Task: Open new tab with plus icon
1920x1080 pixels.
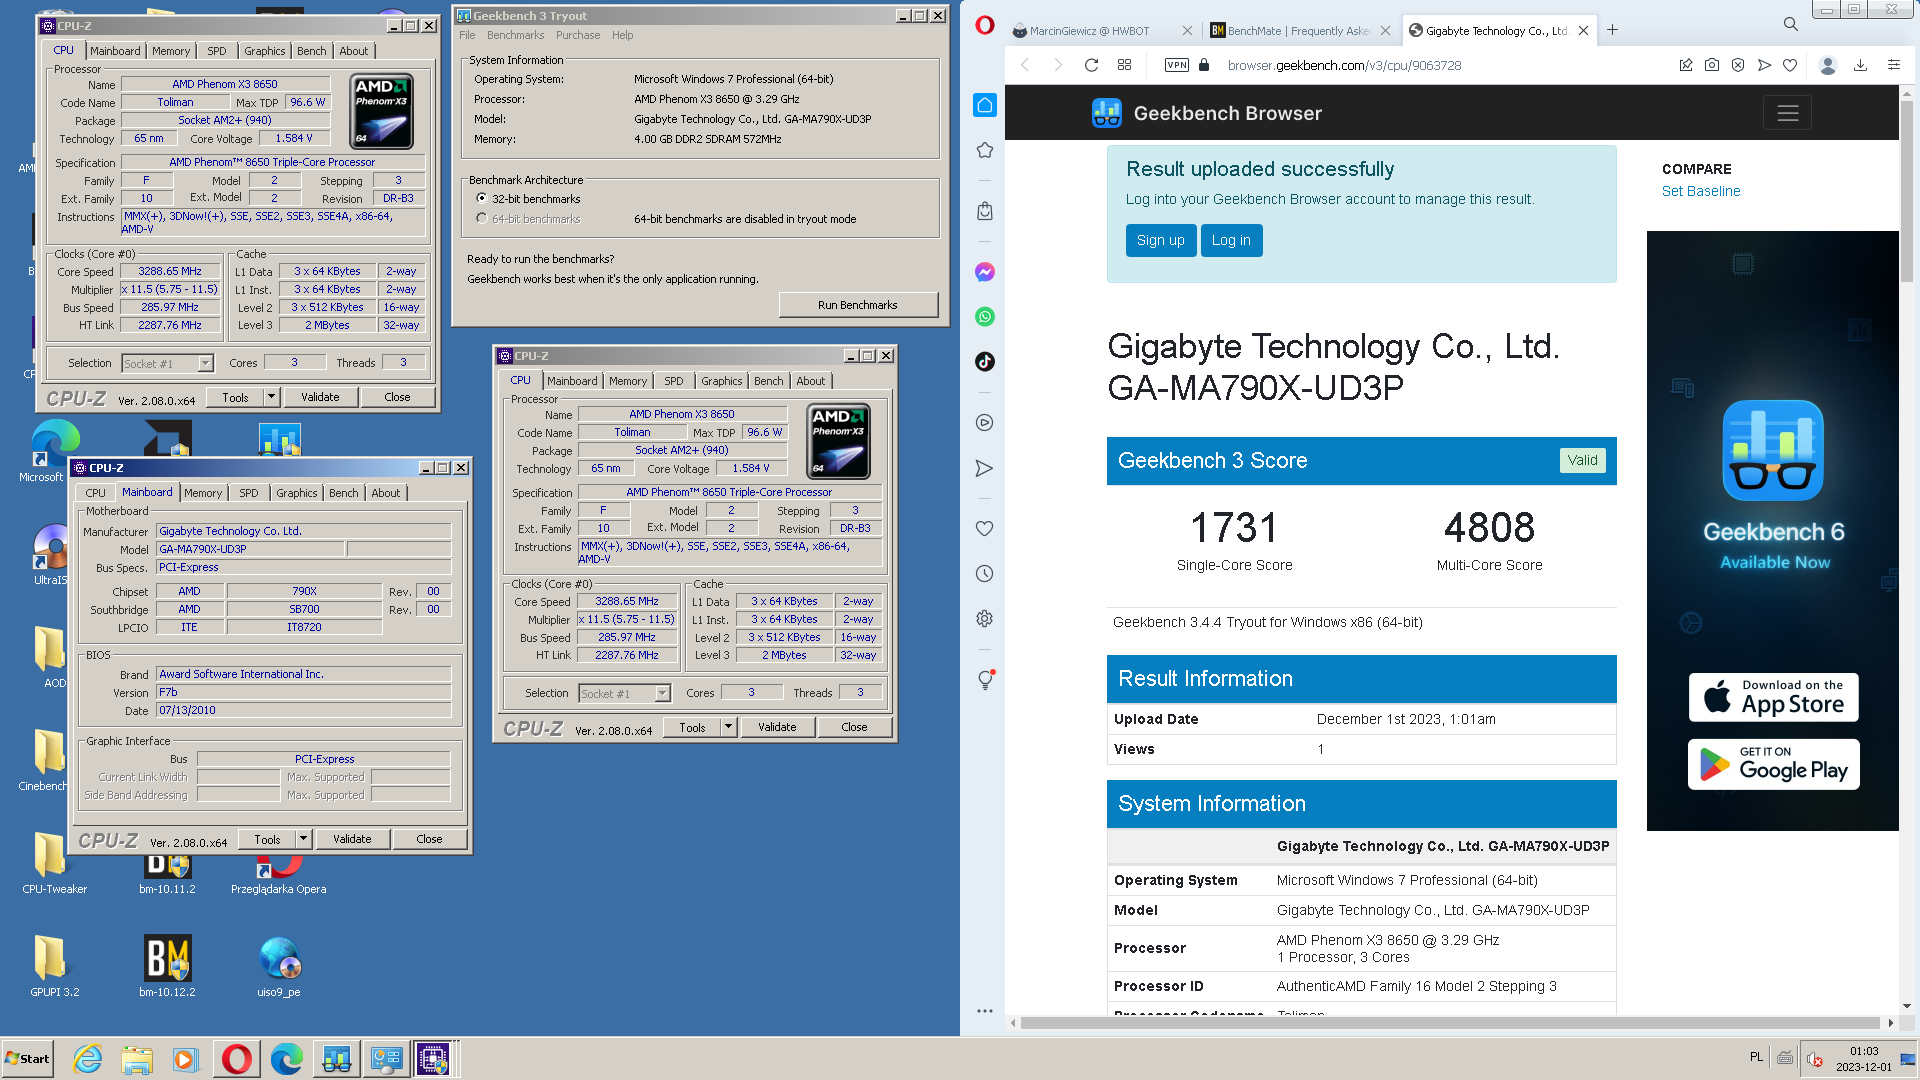Action: 1613,30
